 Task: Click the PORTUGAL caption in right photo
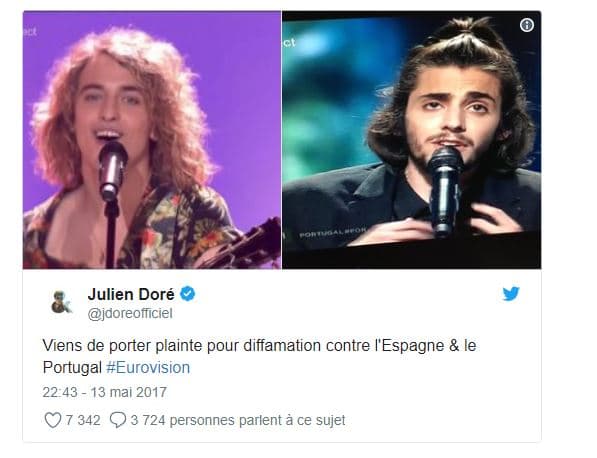point(333,232)
